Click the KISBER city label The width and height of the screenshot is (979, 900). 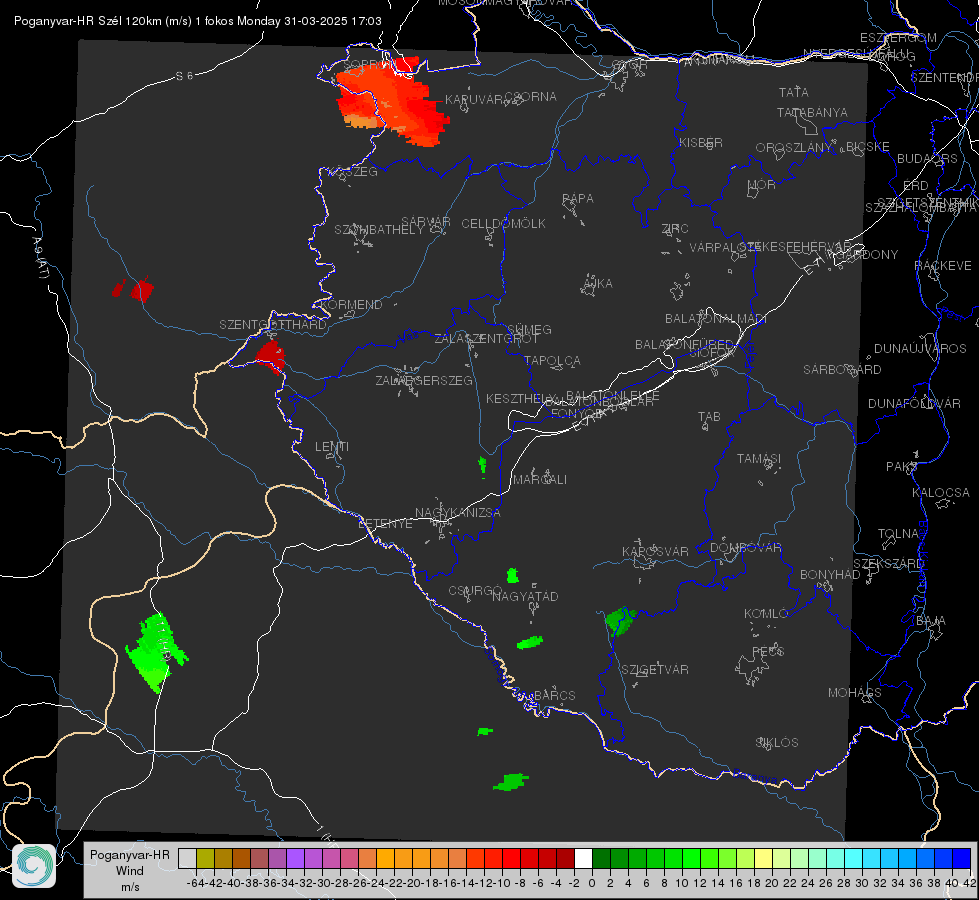coord(701,143)
